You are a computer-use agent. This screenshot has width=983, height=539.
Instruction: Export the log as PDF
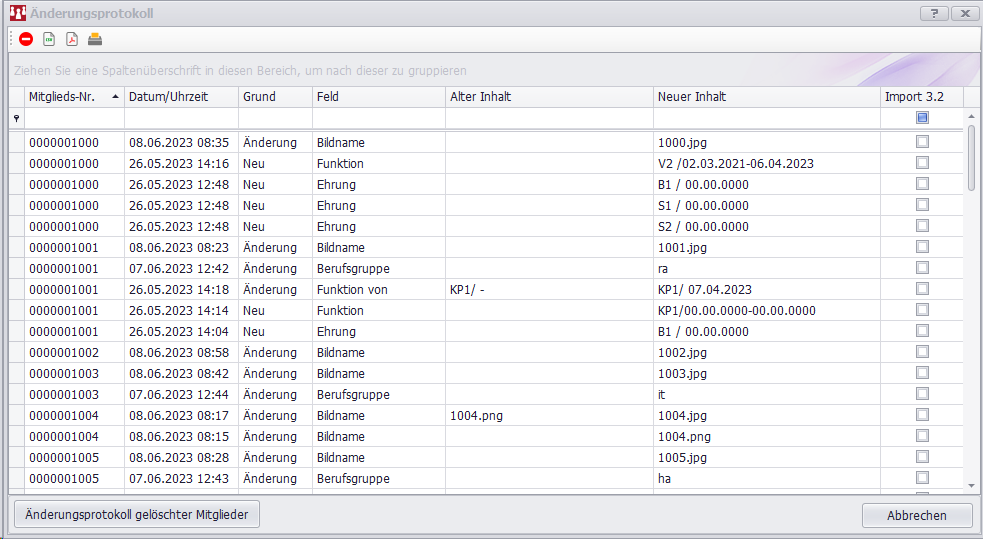click(72, 40)
